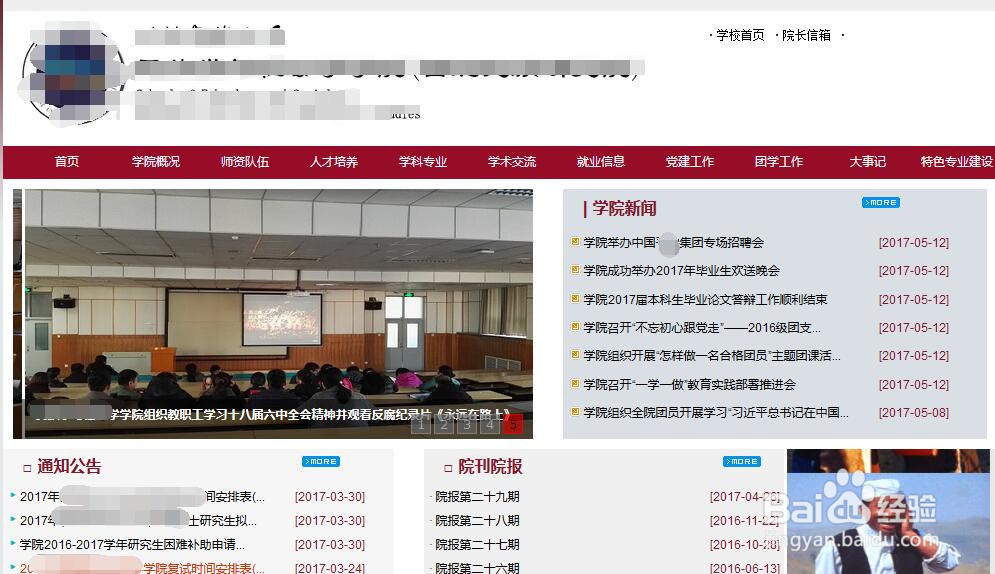995x574 pixels.
Task: Show slide 1 of the photo carousel
Action: point(421,424)
